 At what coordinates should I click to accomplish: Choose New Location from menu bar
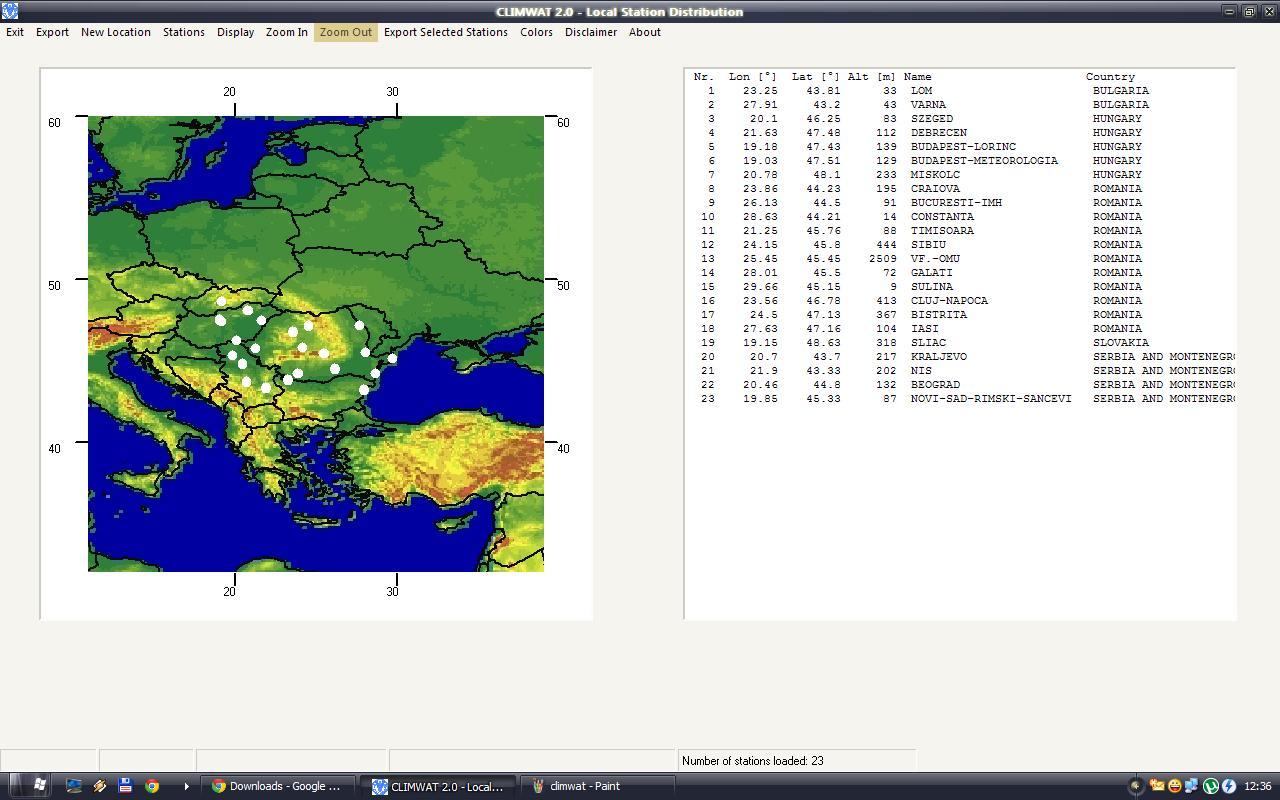pyautogui.click(x=116, y=32)
